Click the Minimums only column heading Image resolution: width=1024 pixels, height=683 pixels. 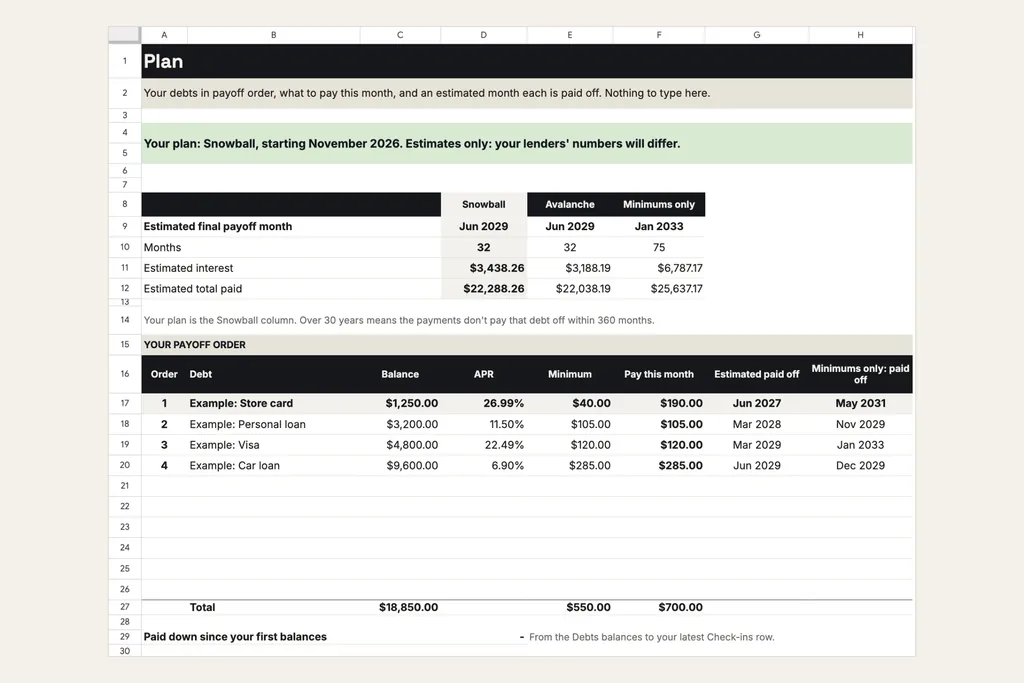click(659, 204)
